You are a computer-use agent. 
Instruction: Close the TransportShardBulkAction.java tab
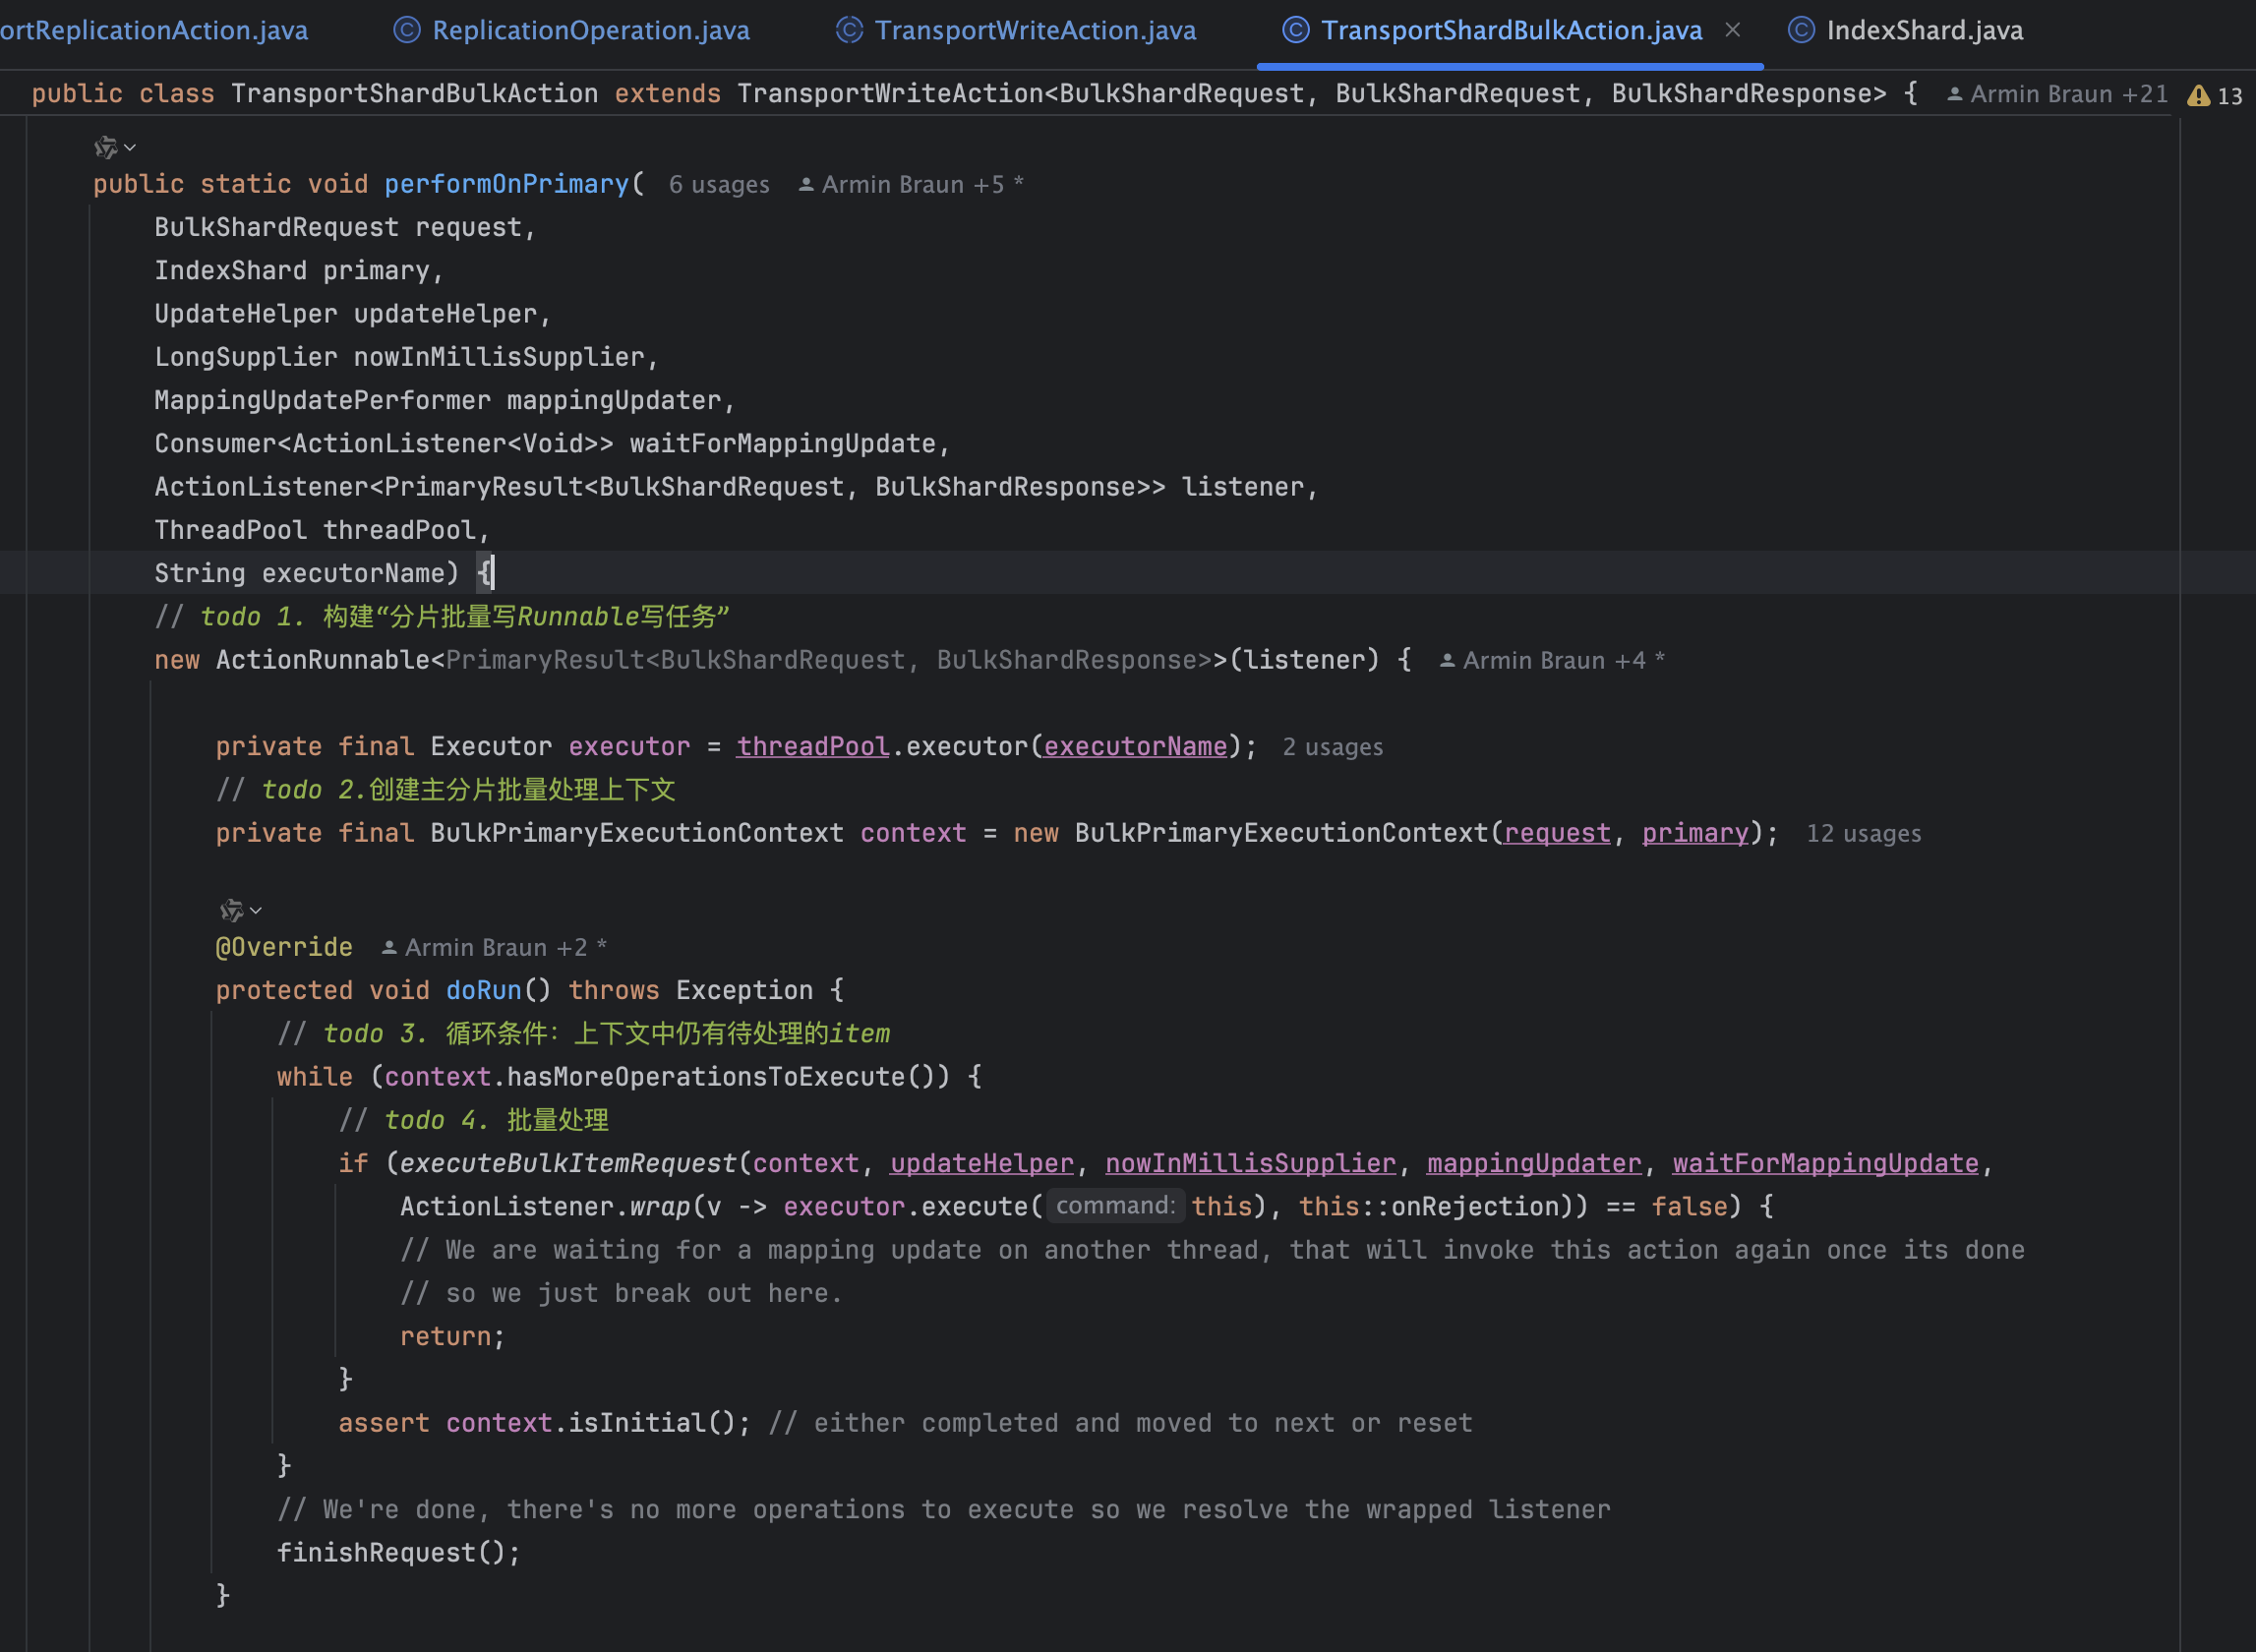click(1732, 30)
